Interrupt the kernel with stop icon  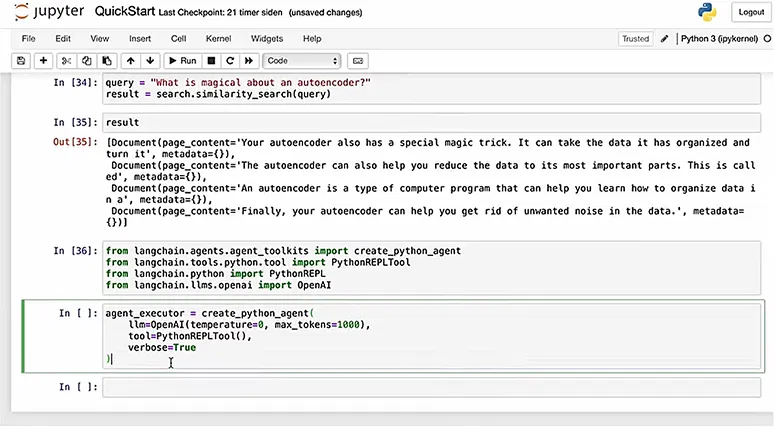click(212, 61)
